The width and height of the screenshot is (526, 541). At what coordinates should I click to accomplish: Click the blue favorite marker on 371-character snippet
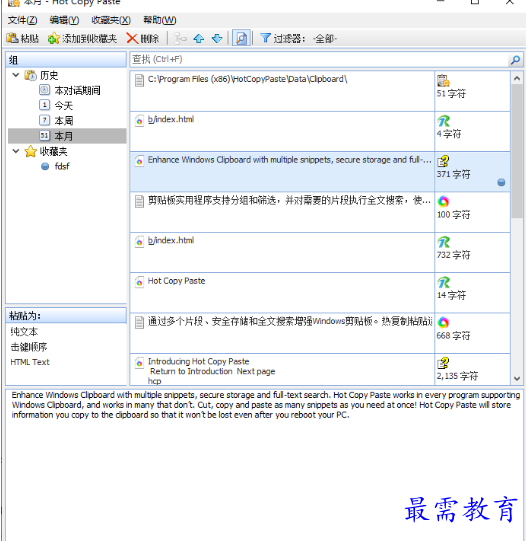coord(501,182)
